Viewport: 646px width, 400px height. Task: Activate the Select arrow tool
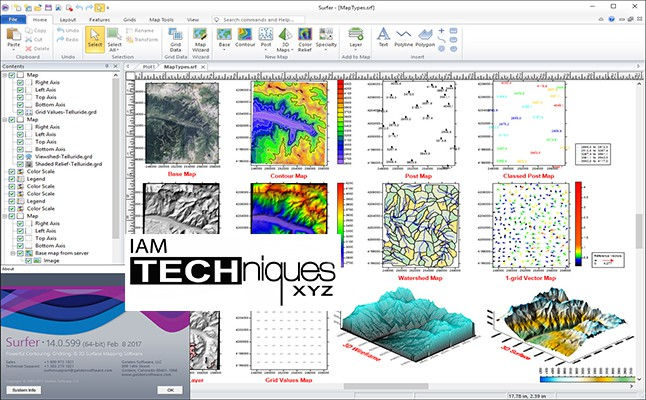(95, 39)
